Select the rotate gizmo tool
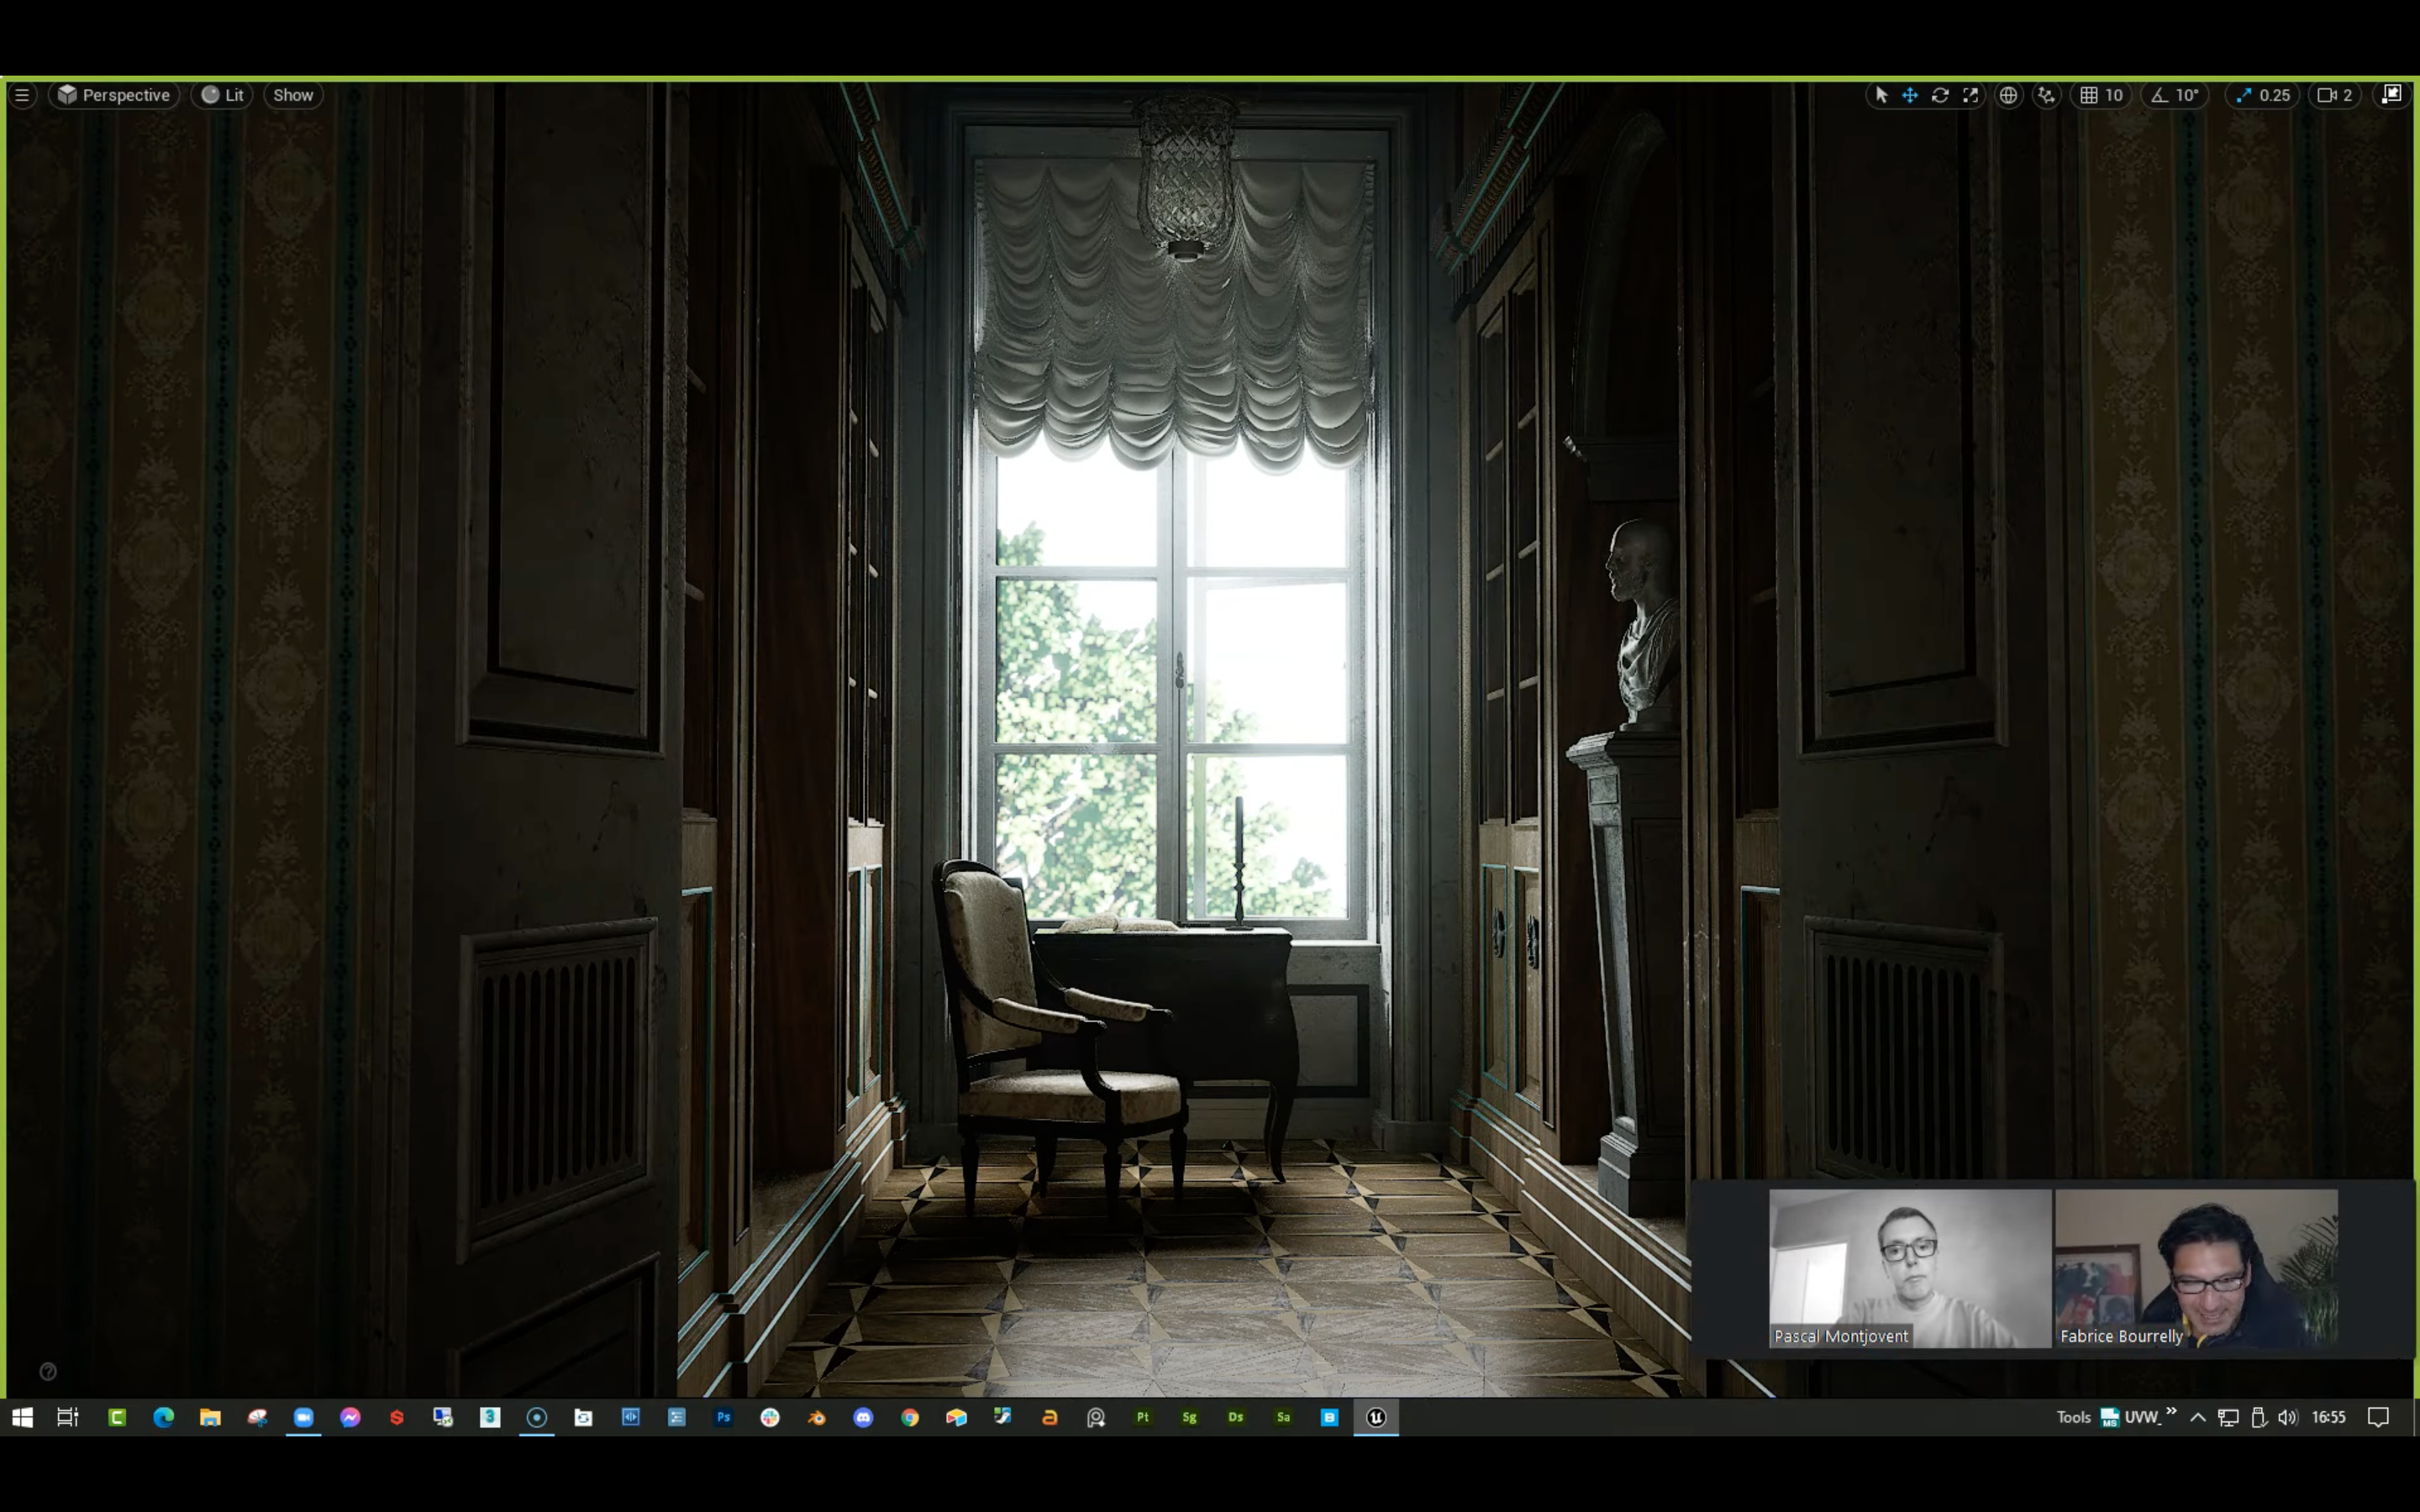Viewport: 2420px width, 1512px height. pyautogui.click(x=1940, y=95)
